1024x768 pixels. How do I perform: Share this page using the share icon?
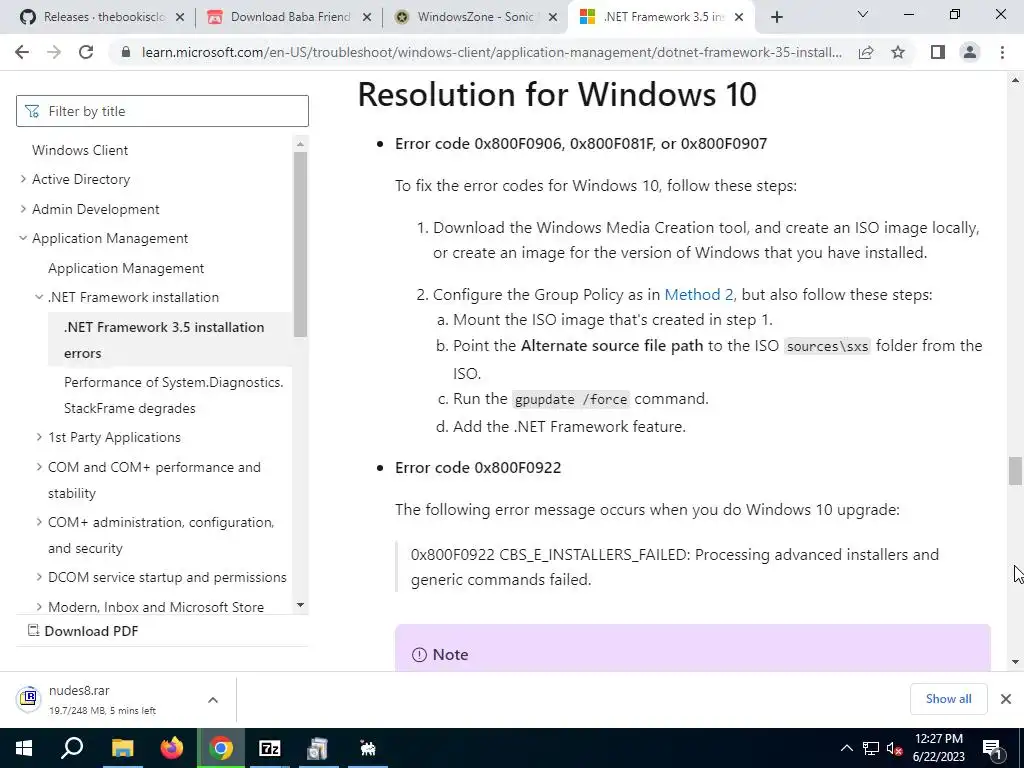pyautogui.click(x=866, y=52)
